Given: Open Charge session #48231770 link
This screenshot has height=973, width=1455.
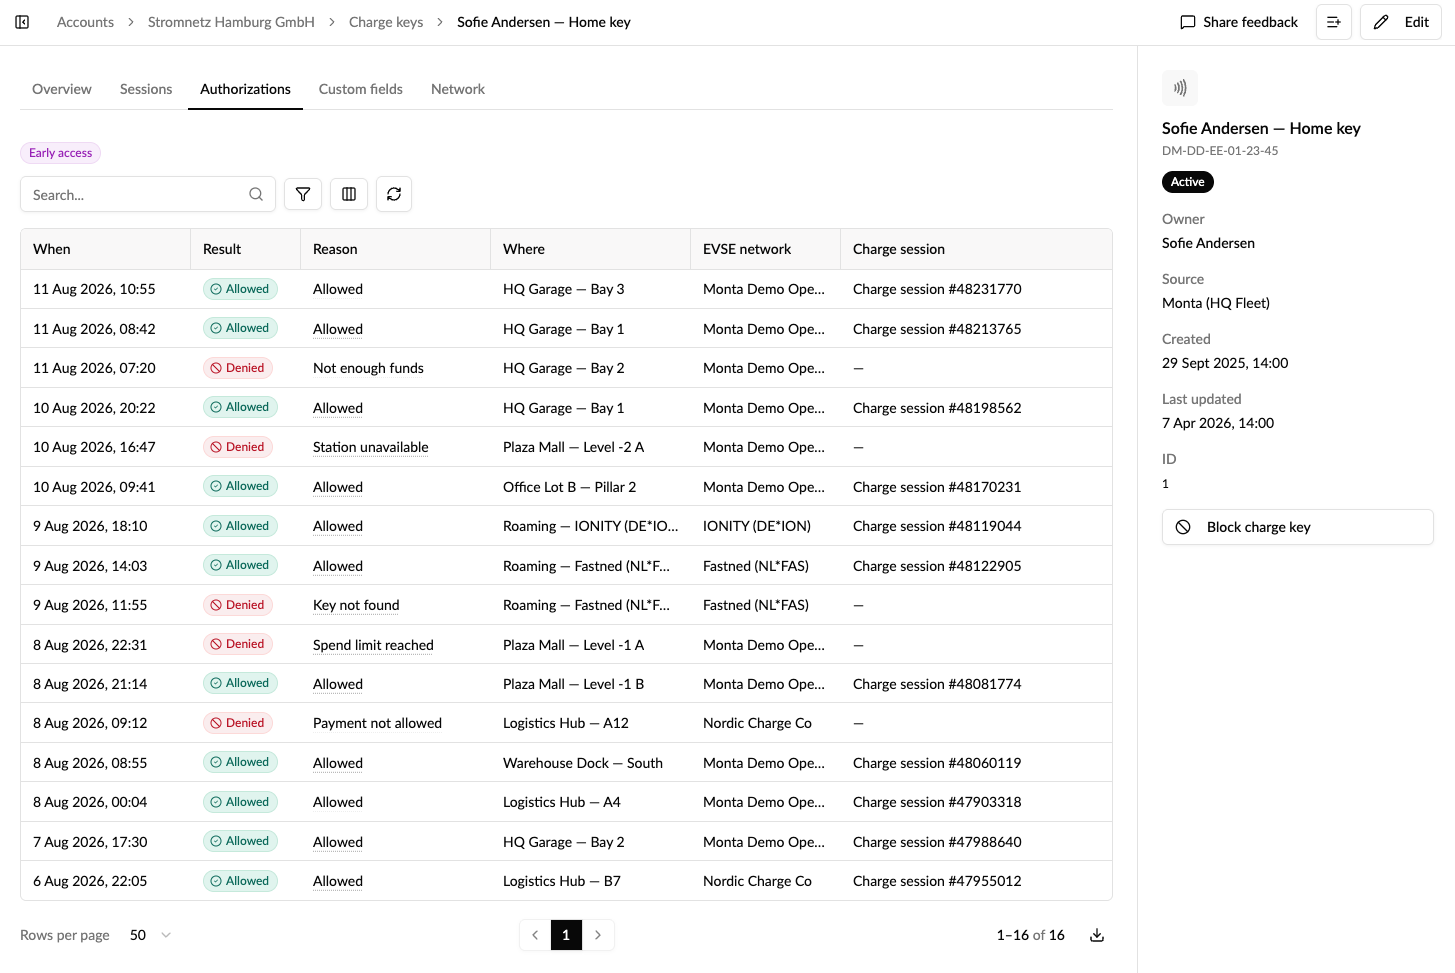Looking at the screenshot, I should pos(937,289).
